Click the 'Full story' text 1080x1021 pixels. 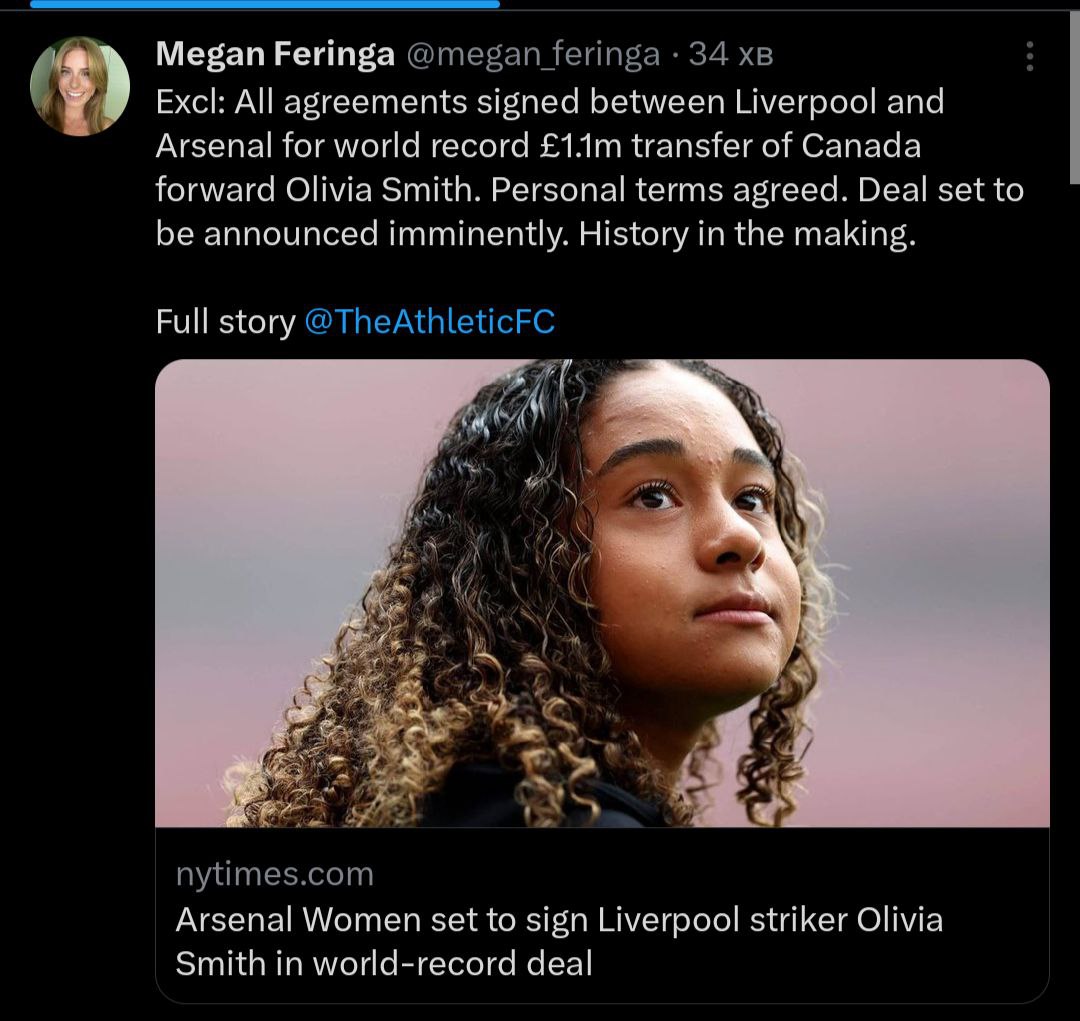[x=225, y=322]
